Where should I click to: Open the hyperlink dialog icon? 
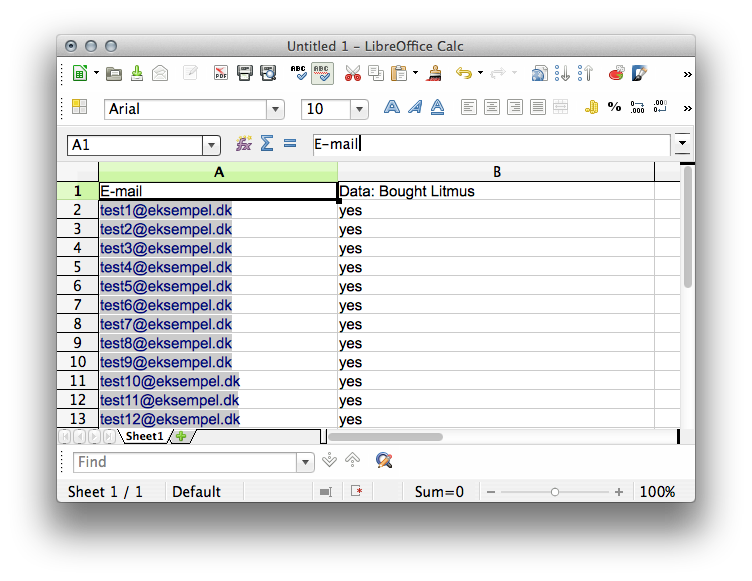[540, 73]
